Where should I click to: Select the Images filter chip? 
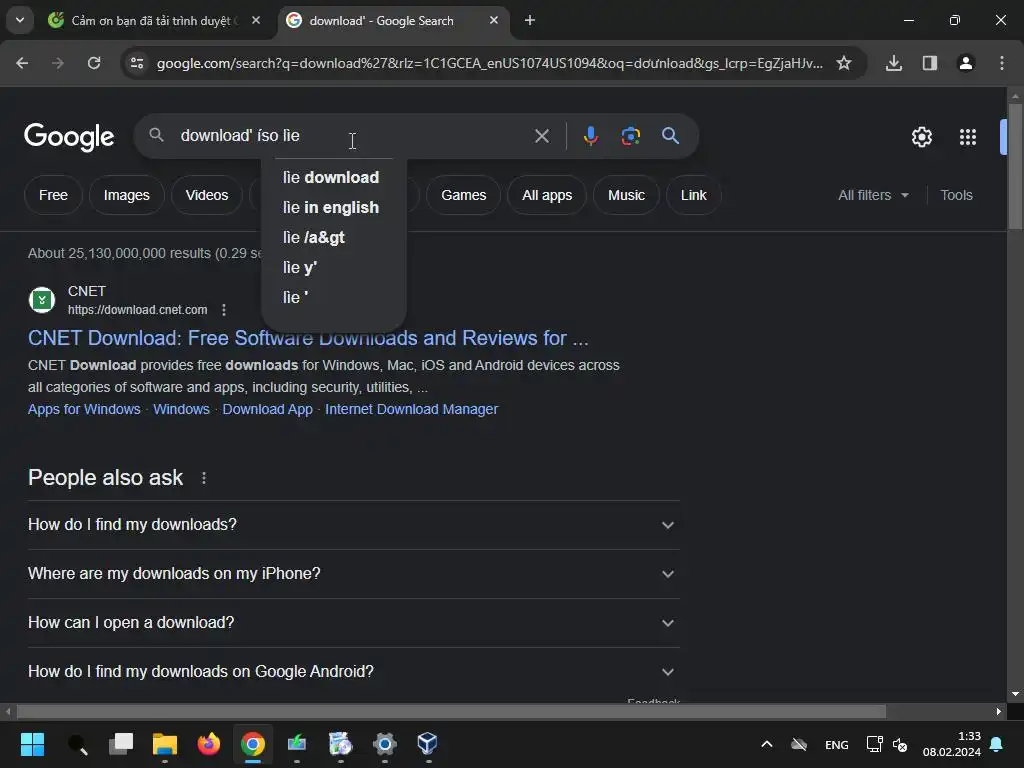tap(127, 195)
